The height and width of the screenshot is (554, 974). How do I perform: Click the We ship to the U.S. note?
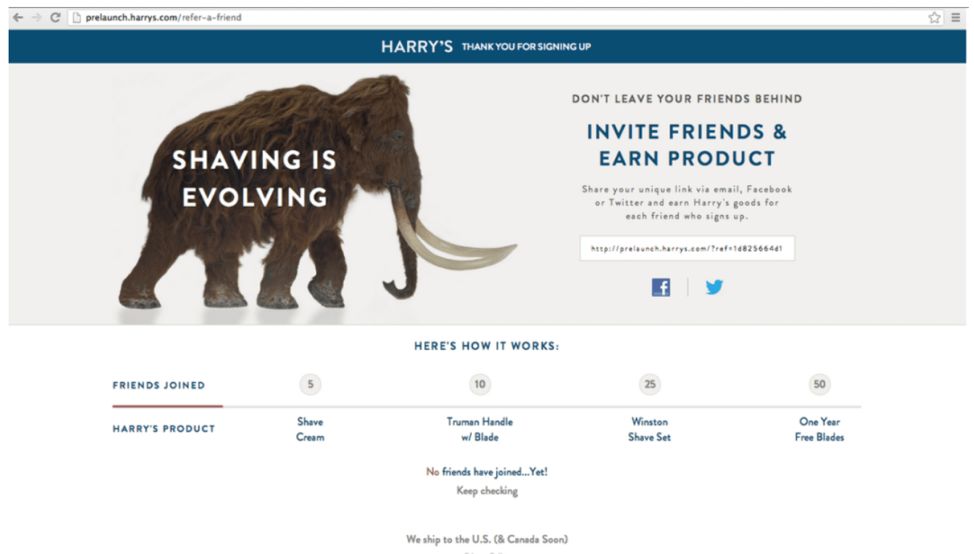(x=487, y=539)
